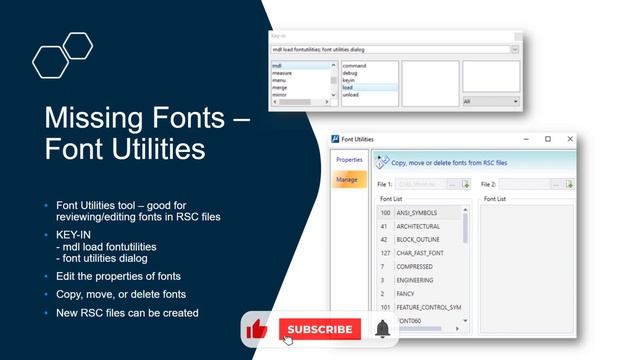
Task: Click the File 1 browse ellipsis button
Action: point(452,184)
